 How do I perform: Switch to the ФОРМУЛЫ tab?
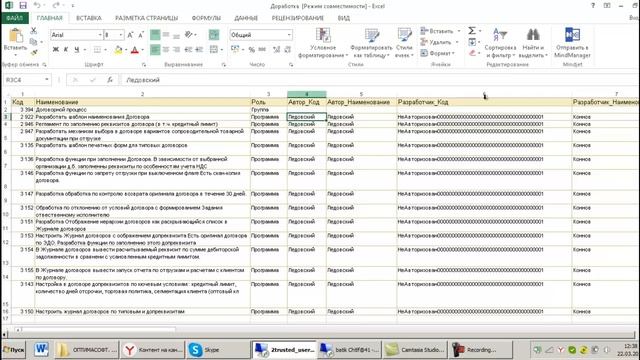pos(206,18)
